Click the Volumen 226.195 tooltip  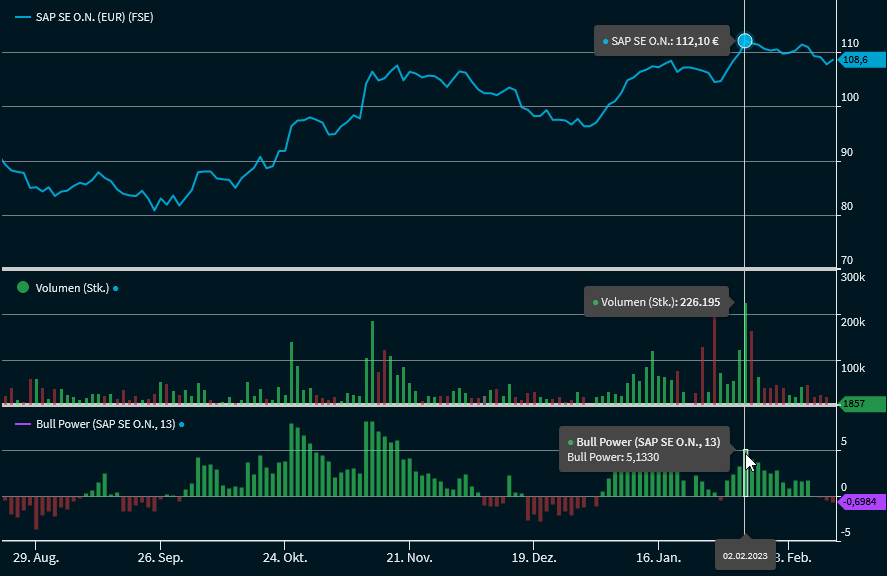point(659,302)
